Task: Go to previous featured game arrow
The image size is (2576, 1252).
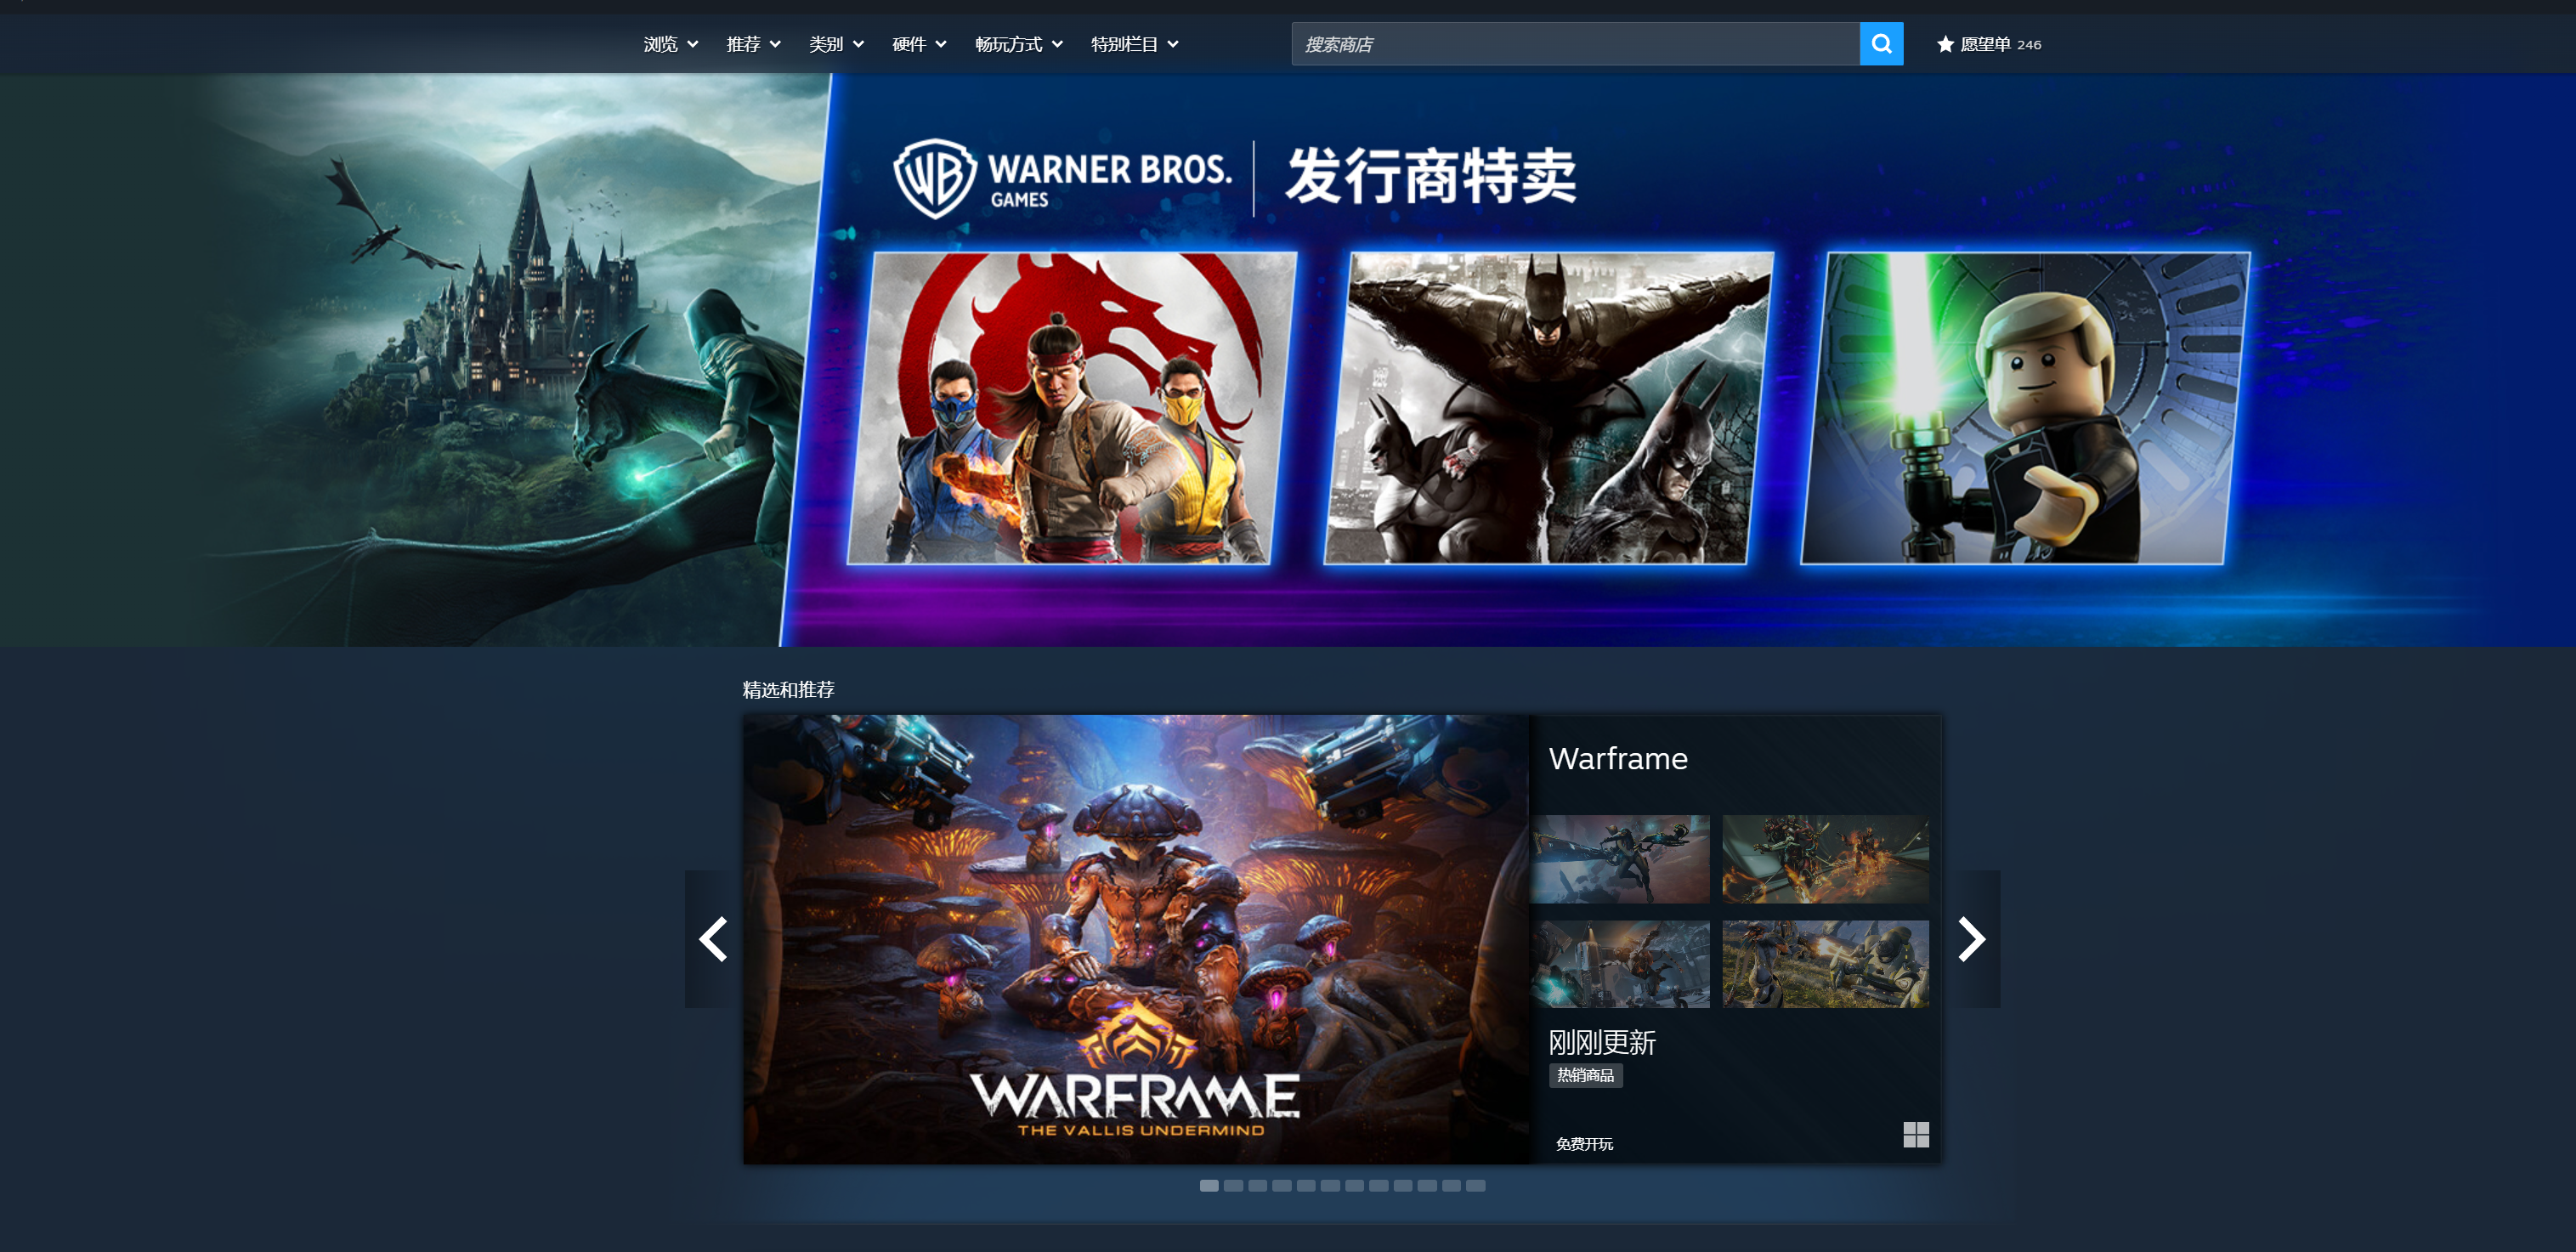Action: click(x=712, y=939)
